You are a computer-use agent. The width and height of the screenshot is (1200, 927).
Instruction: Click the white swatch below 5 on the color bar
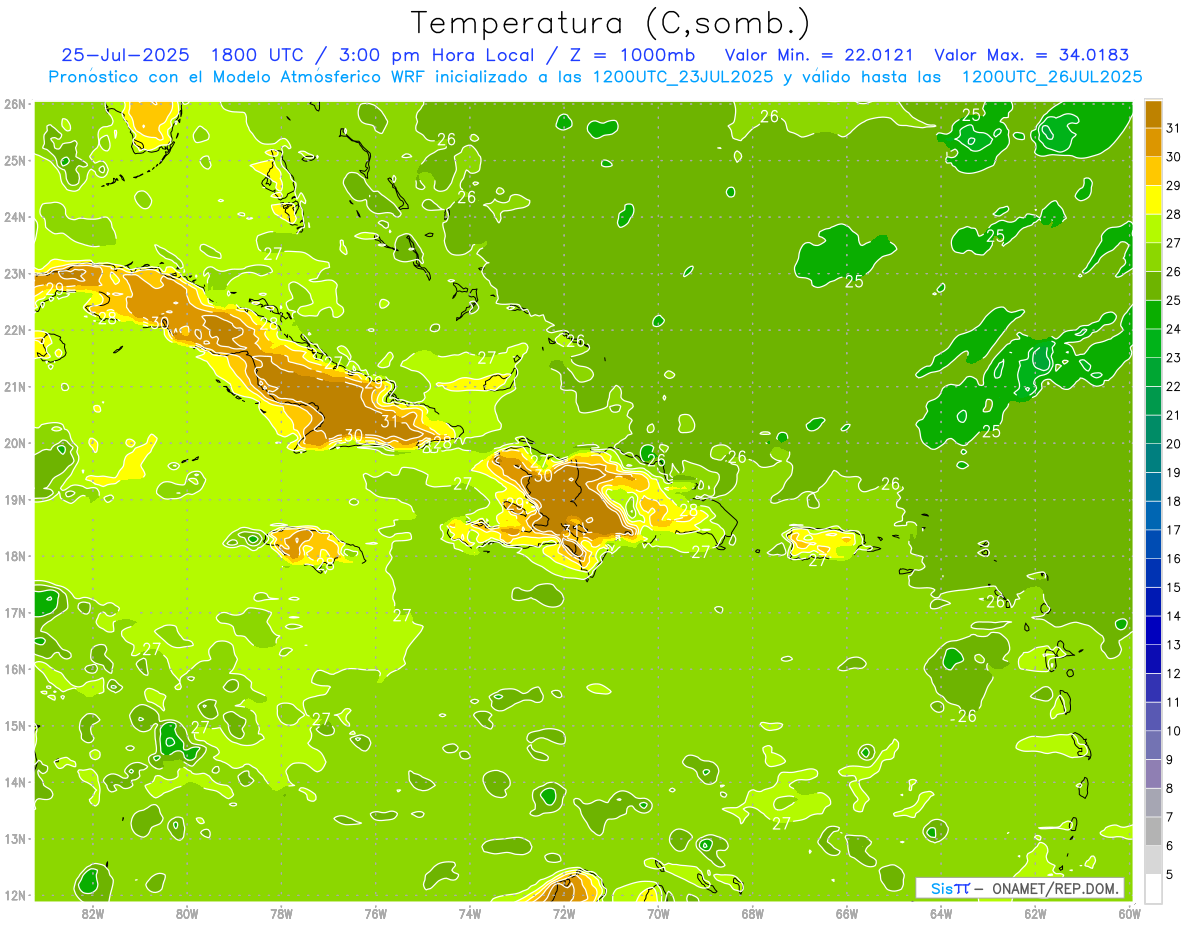click(x=1153, y=888)
